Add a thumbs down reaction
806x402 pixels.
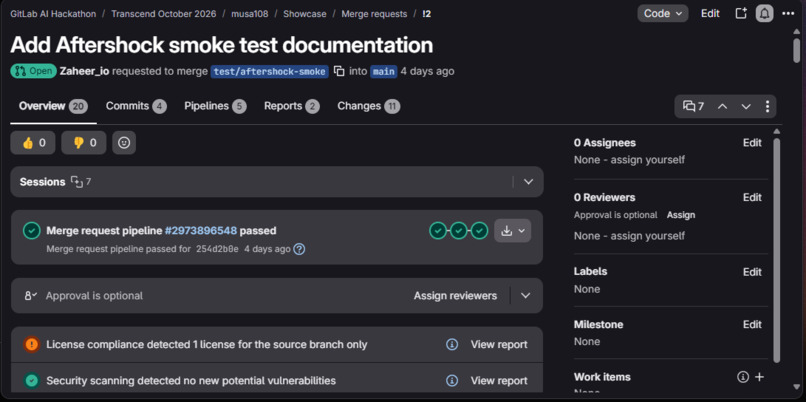(x=84, y=143)
